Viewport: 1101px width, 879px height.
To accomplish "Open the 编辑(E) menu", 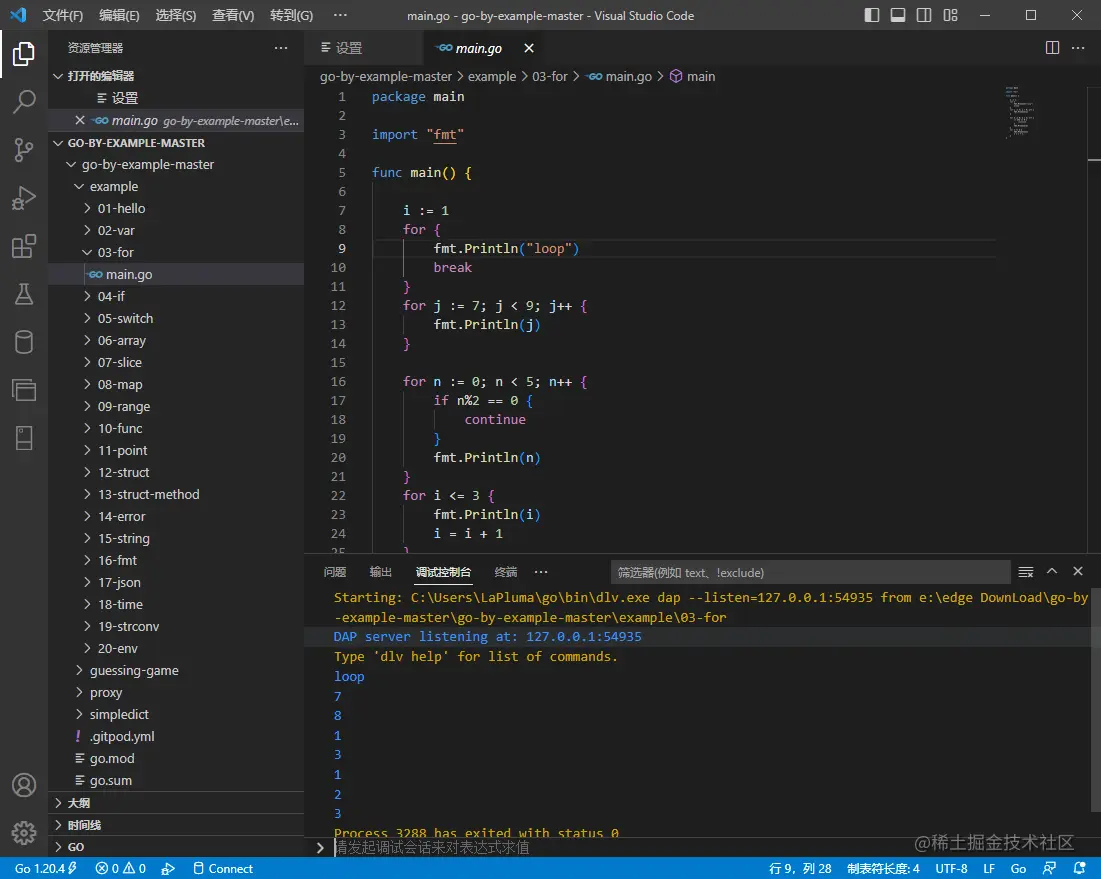I will pos(119,15).
